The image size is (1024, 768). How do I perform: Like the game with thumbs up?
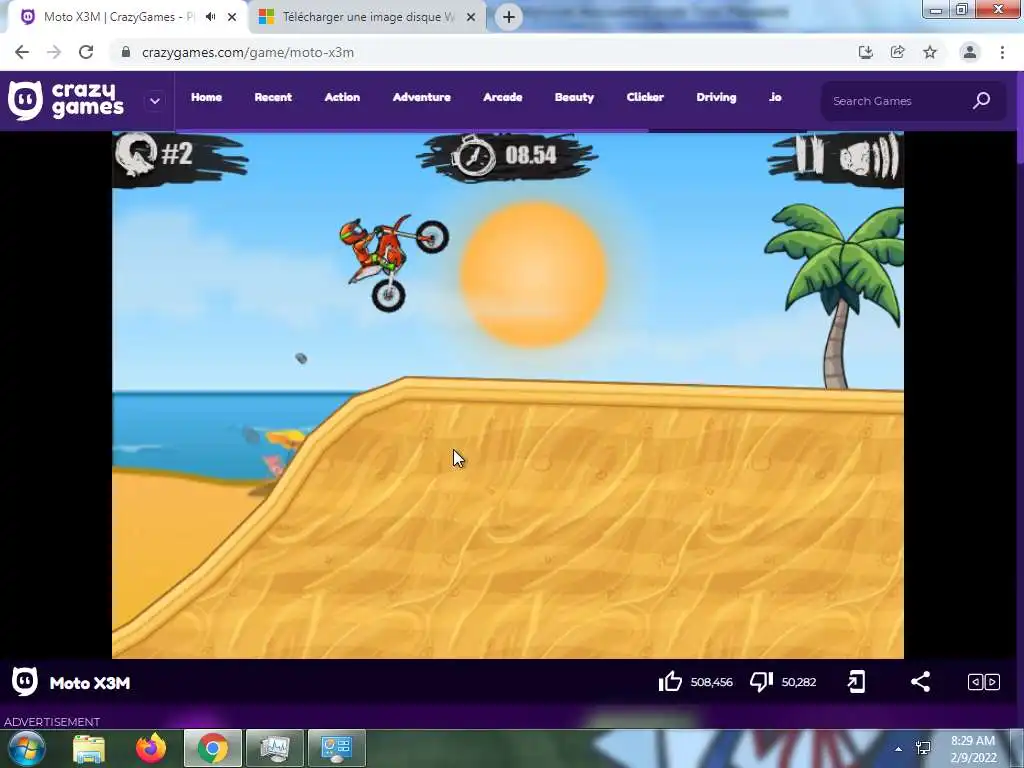point(670,682)
